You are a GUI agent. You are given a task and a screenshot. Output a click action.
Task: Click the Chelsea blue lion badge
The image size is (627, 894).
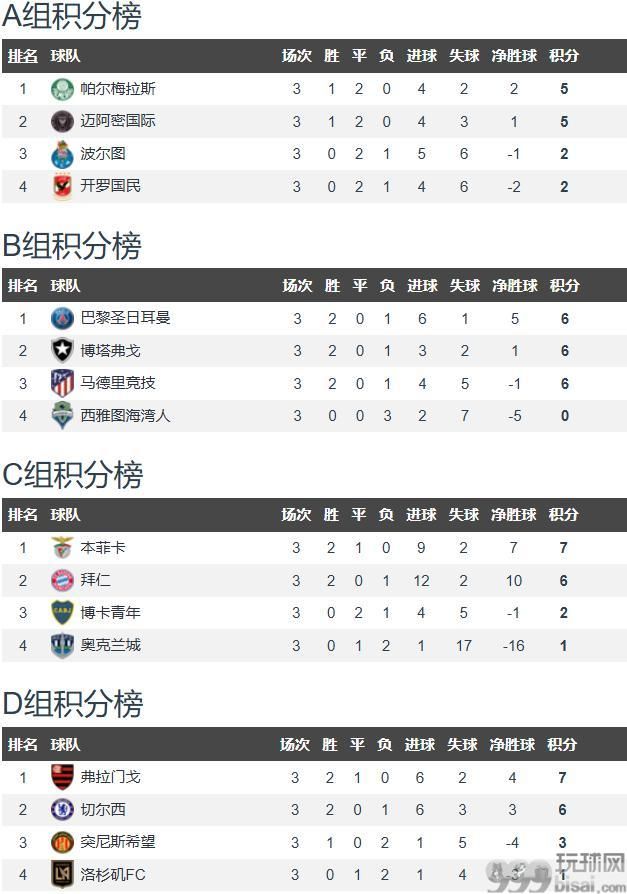coord(62,810)
